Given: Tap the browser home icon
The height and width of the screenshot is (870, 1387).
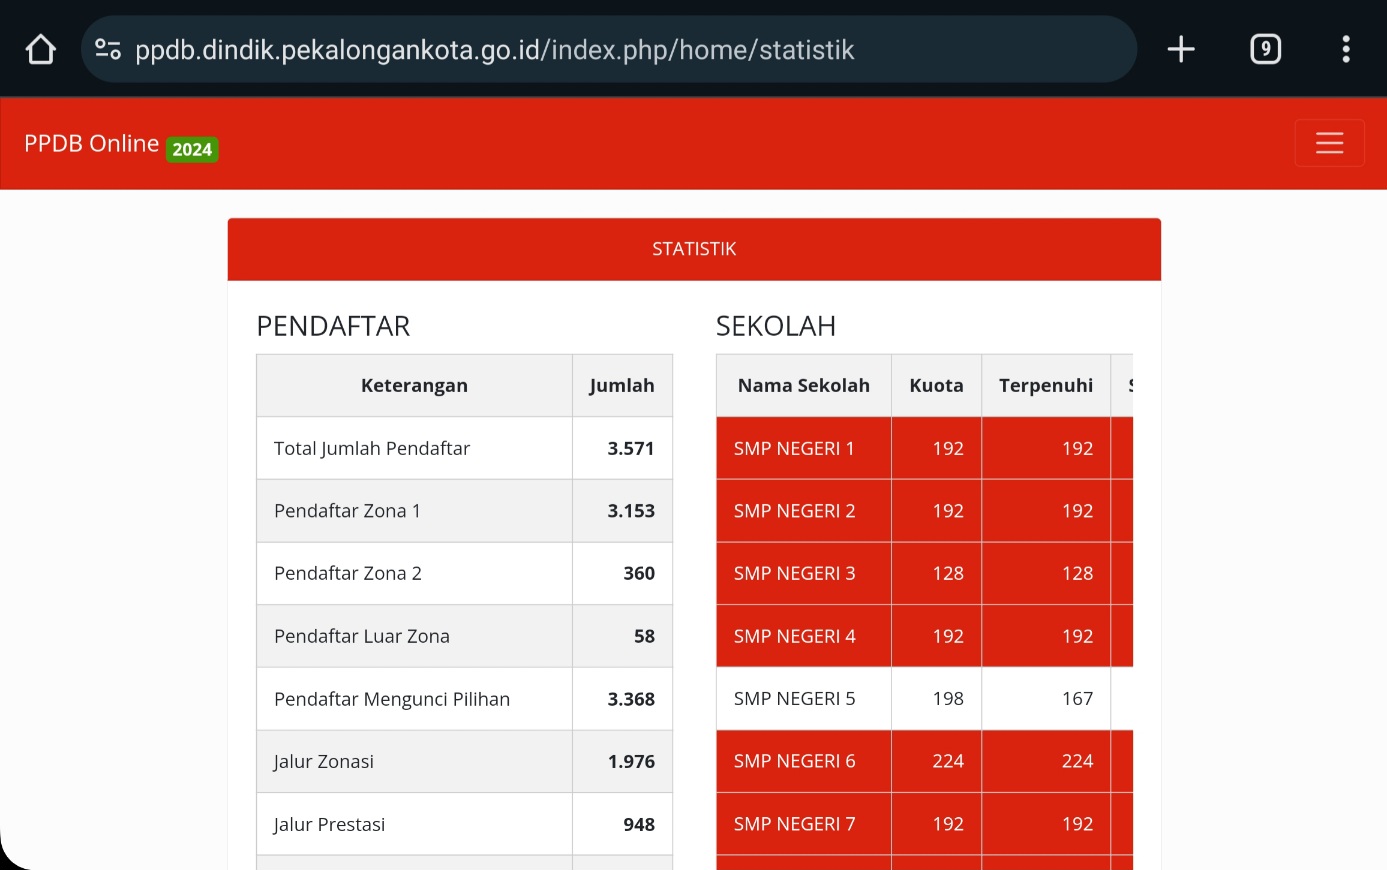Looking at the screenshot, I should coord(40,49).
